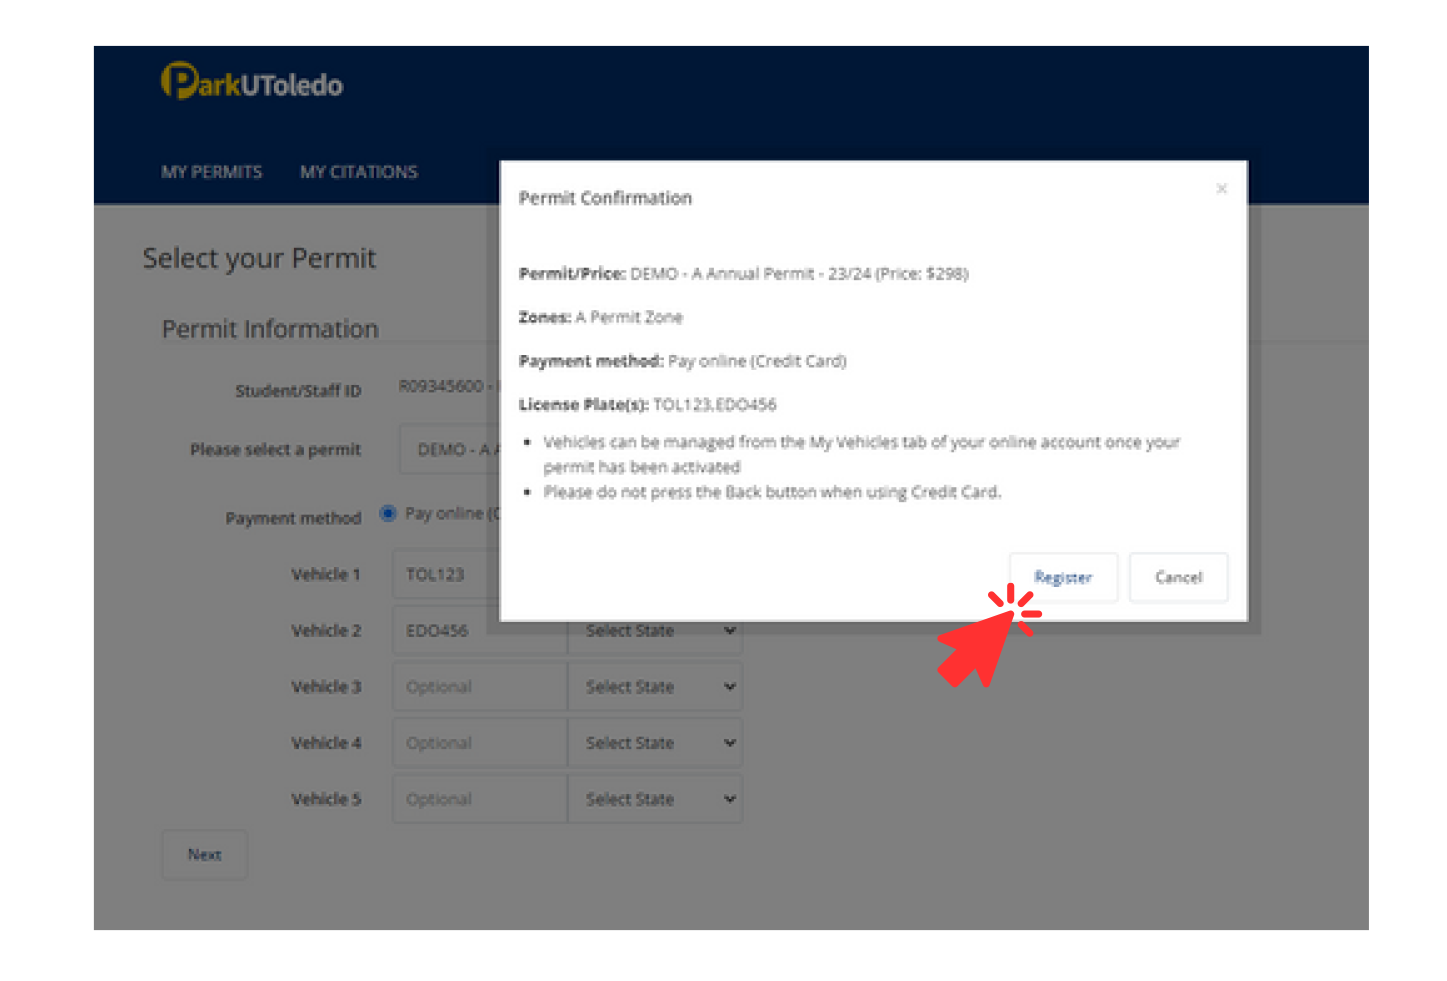Viewport: 1447px width, 981px height.
Task: Open the Vehicle 4 Select State dropdown
Action: pos(656,743)
